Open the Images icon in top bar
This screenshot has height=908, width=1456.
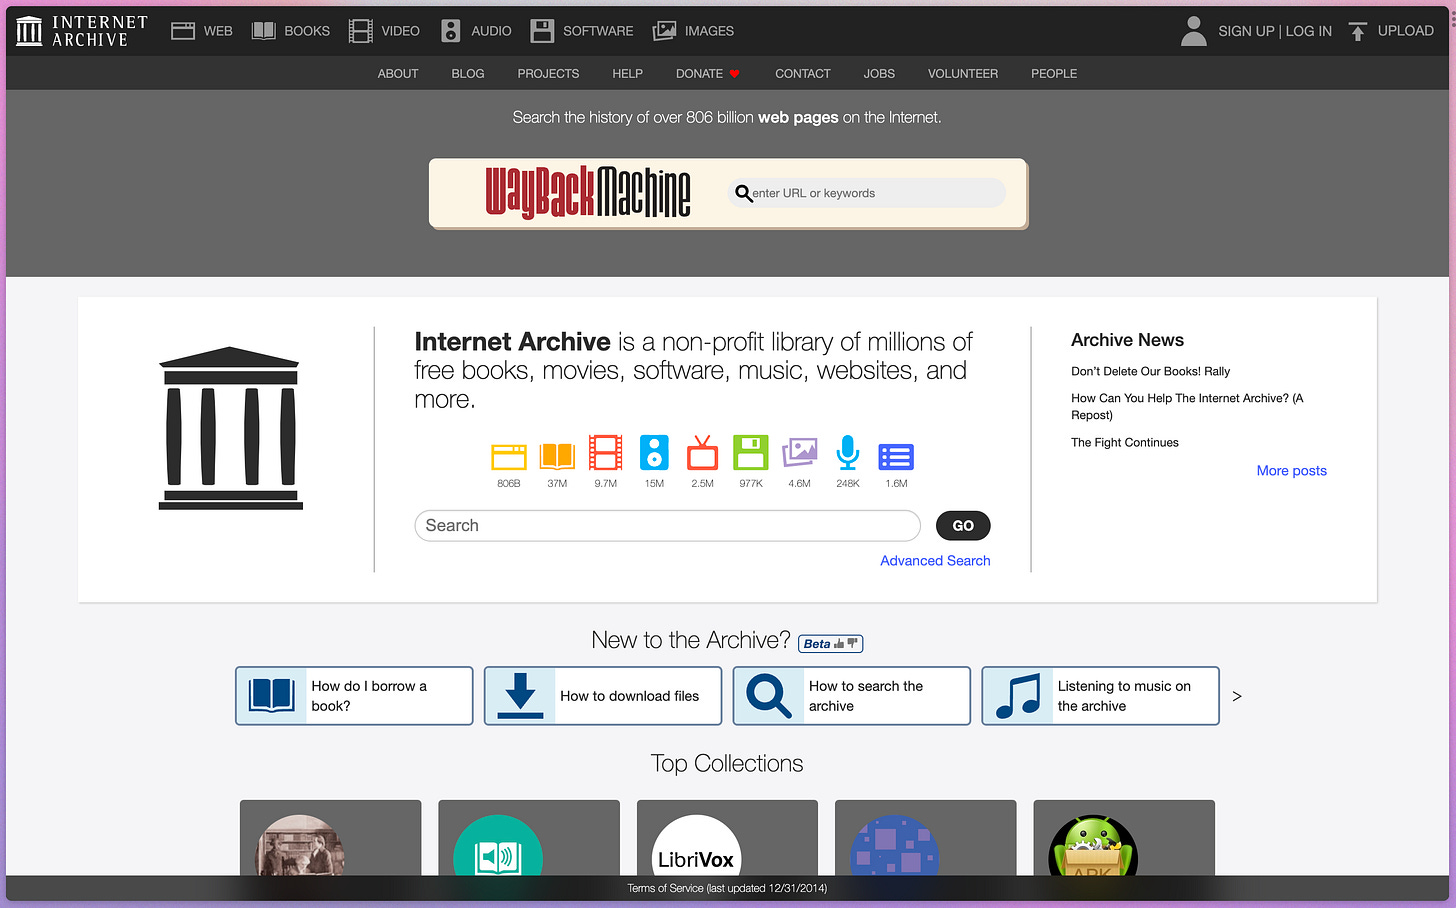664,31
